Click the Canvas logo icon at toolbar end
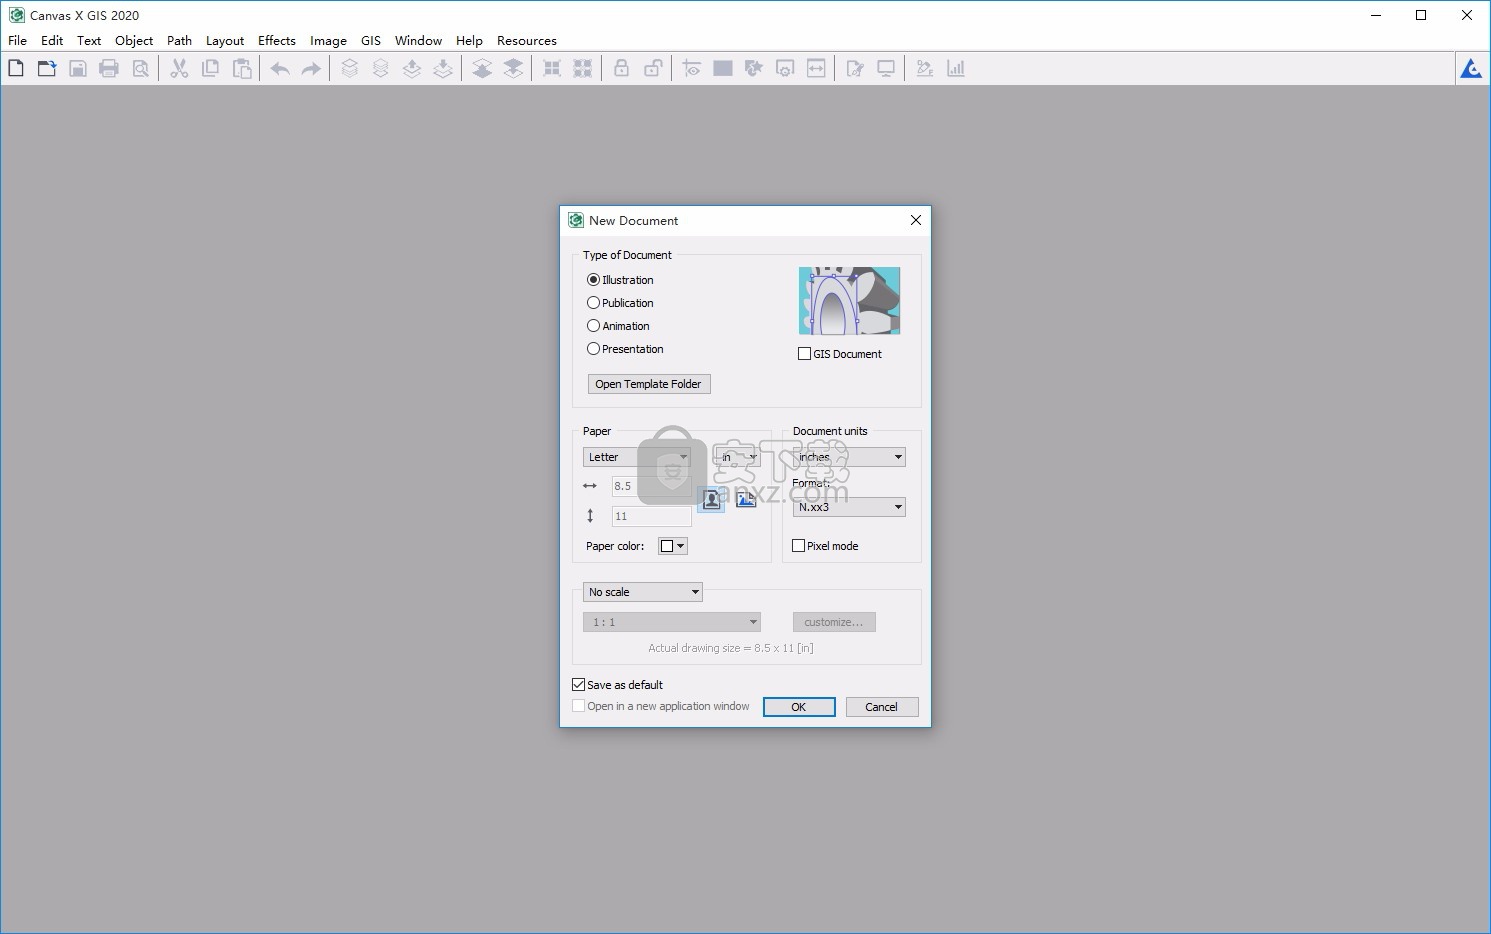The height and width of the screenshot is (934, 1491). pos(1471,68)
